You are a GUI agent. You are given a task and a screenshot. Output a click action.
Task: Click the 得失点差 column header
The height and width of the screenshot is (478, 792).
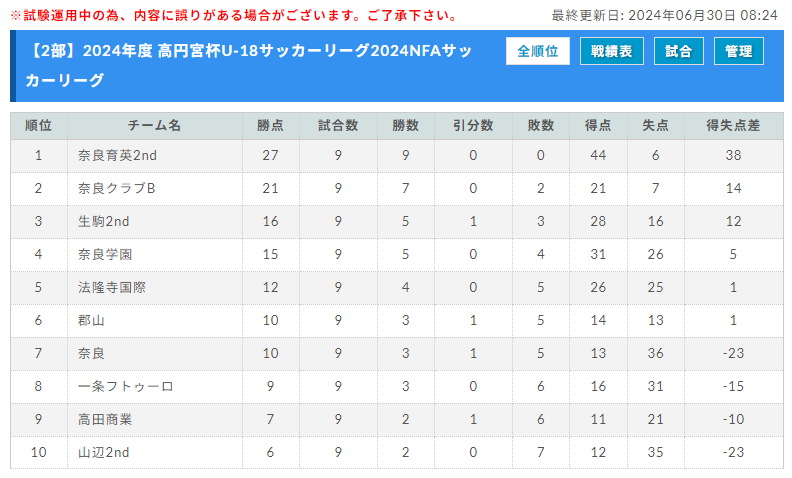point(733,126)
